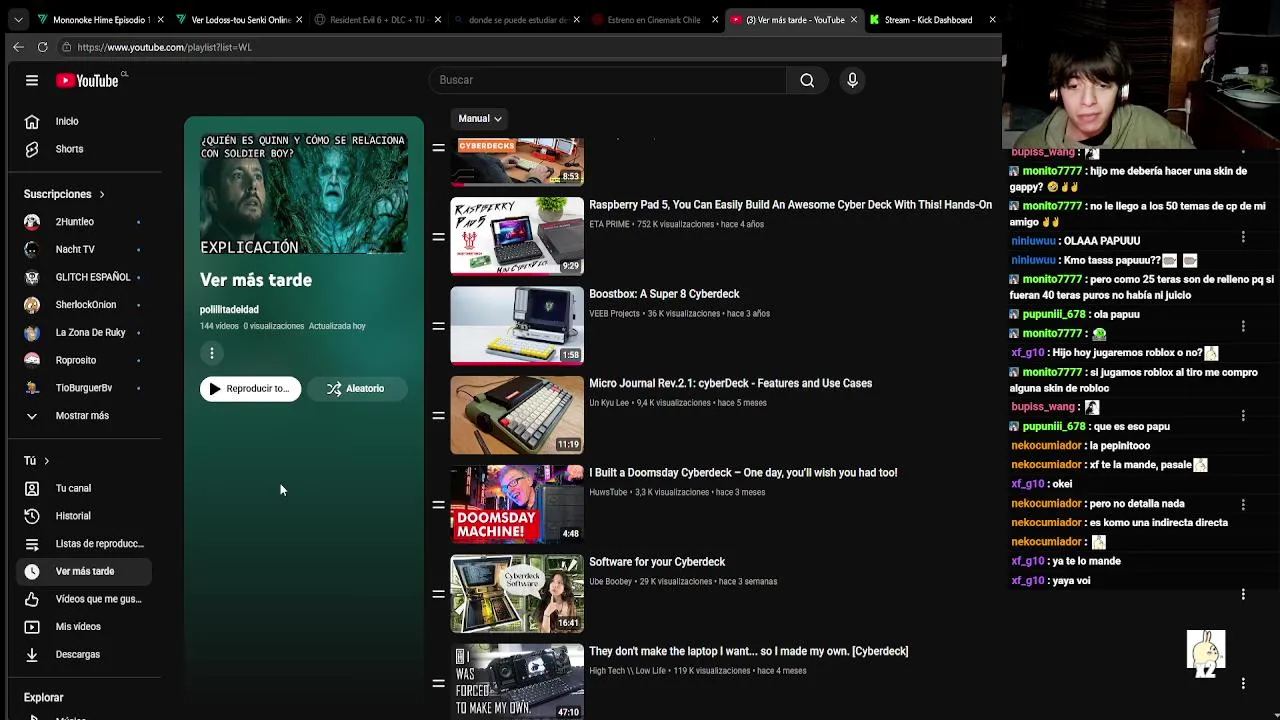
Task: Click Aleatorio shuffle button
Action: click(x=356, y=389)
